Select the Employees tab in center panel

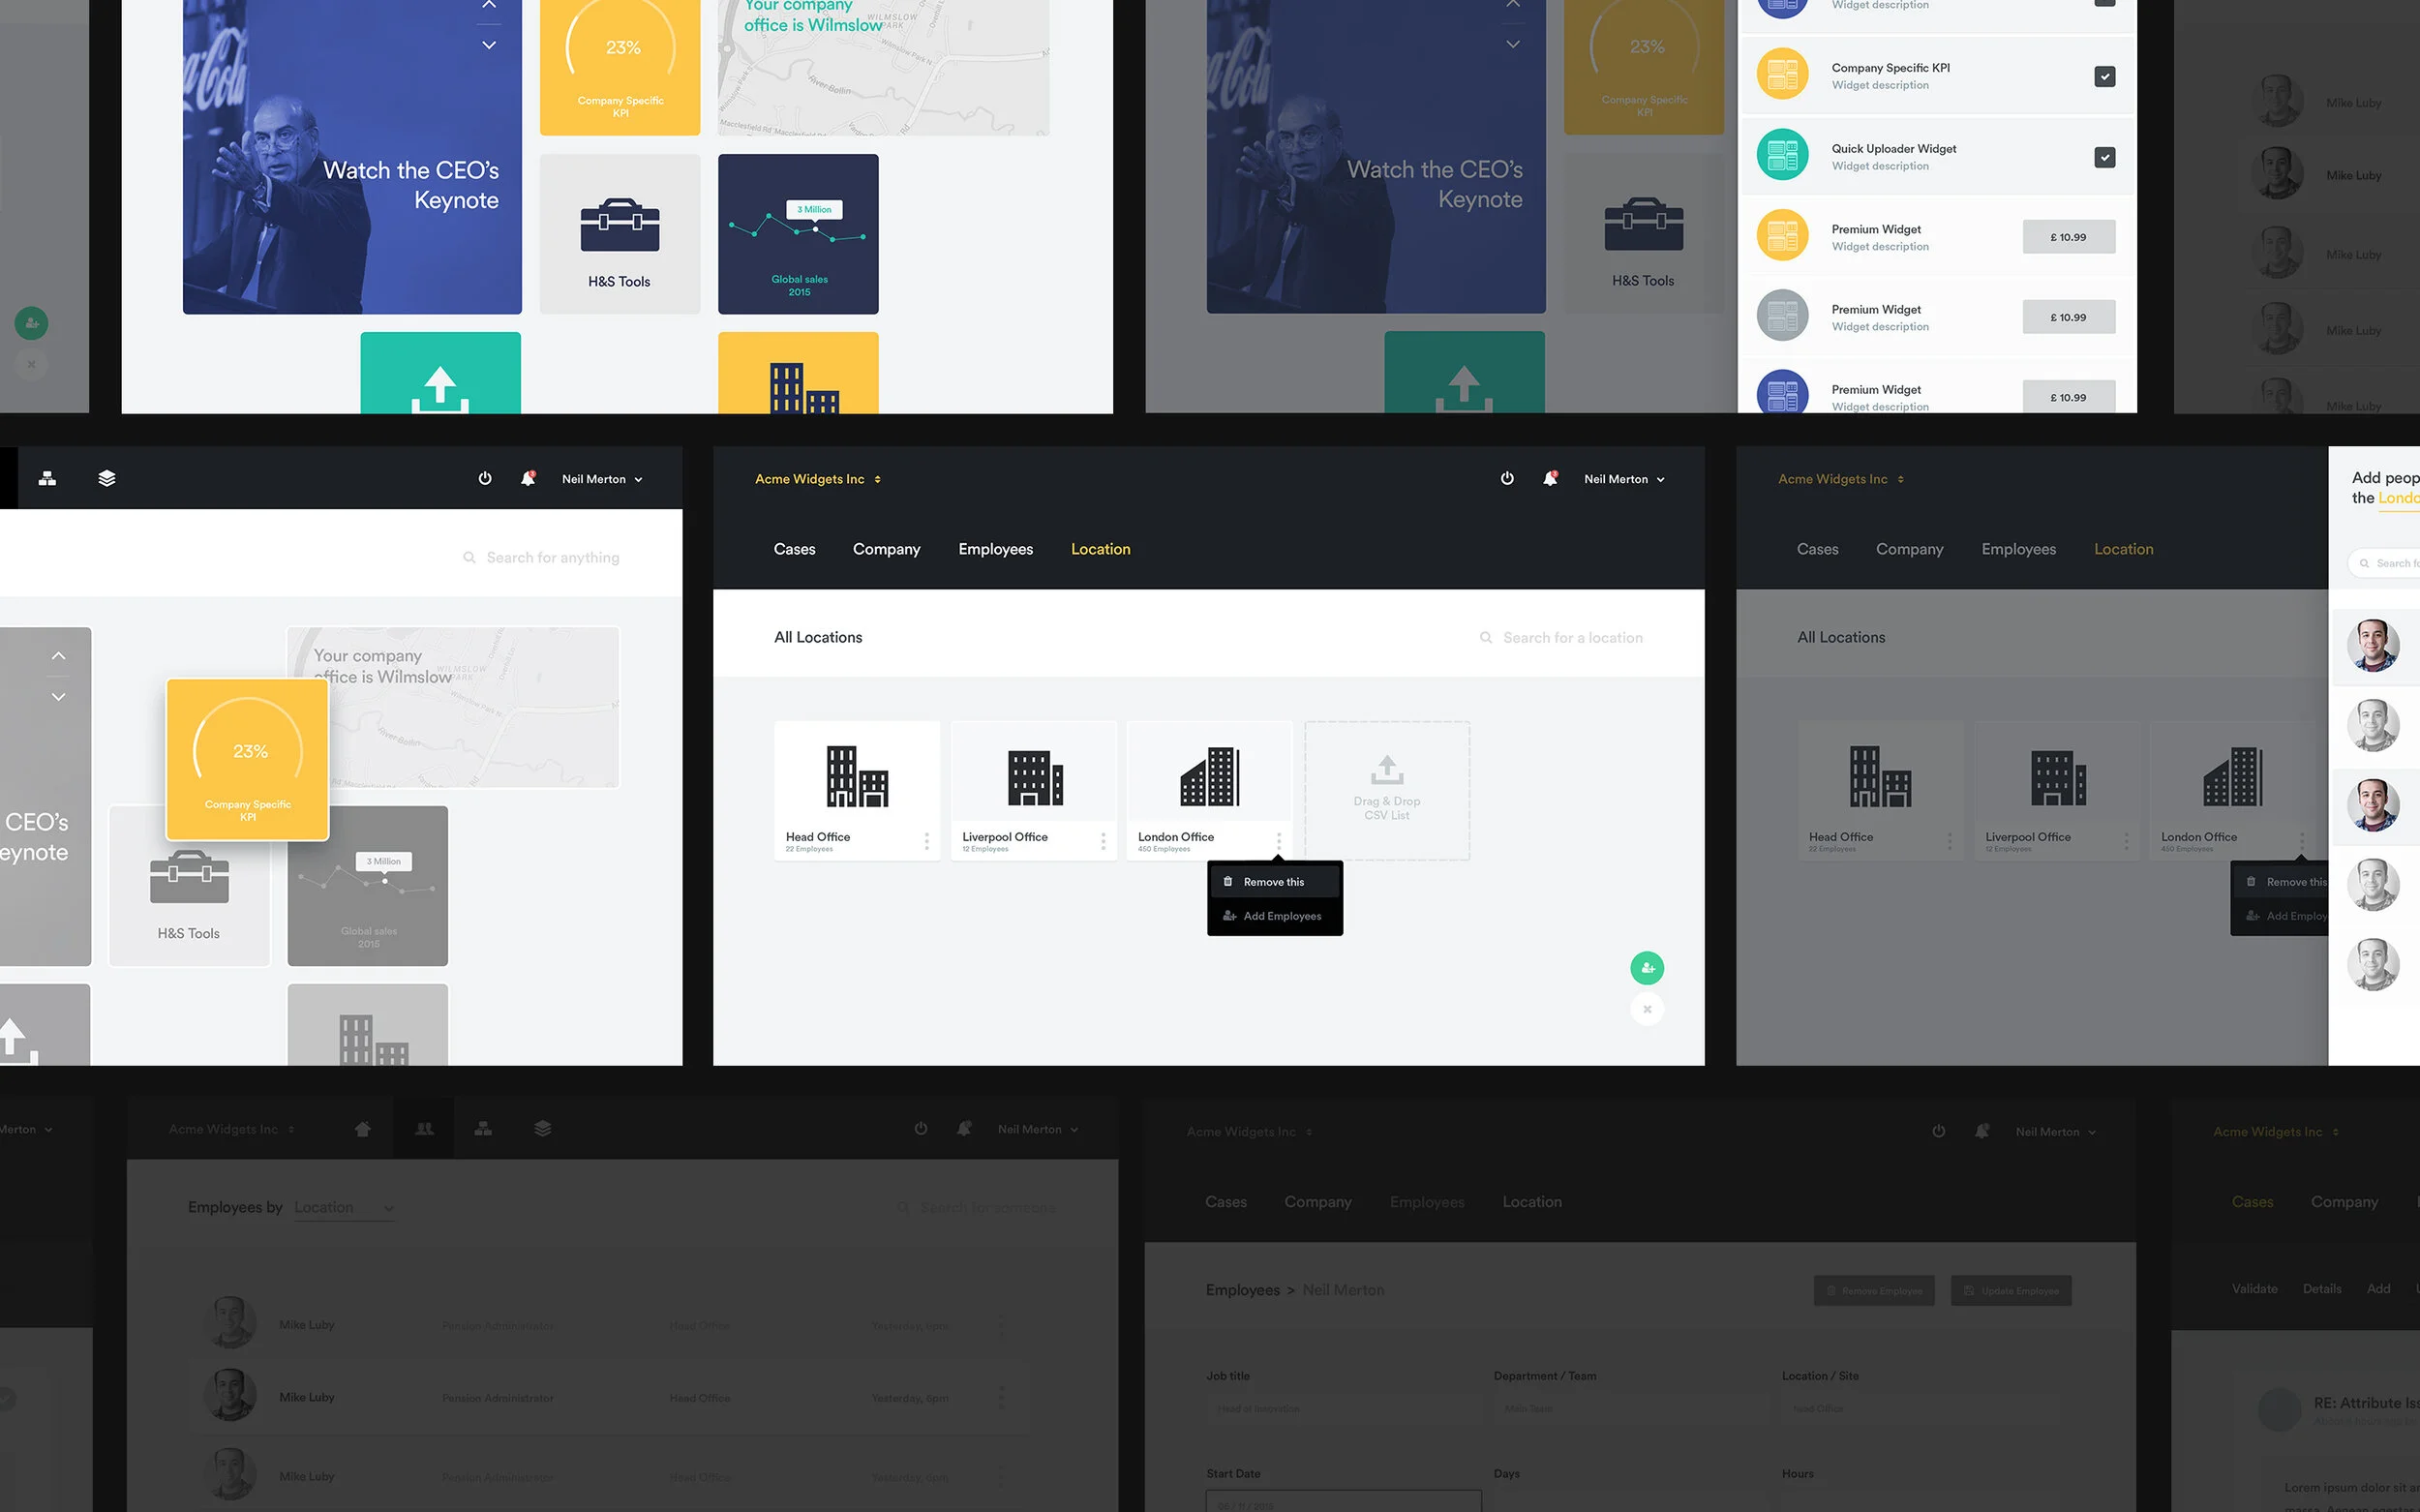pos(995,549)
